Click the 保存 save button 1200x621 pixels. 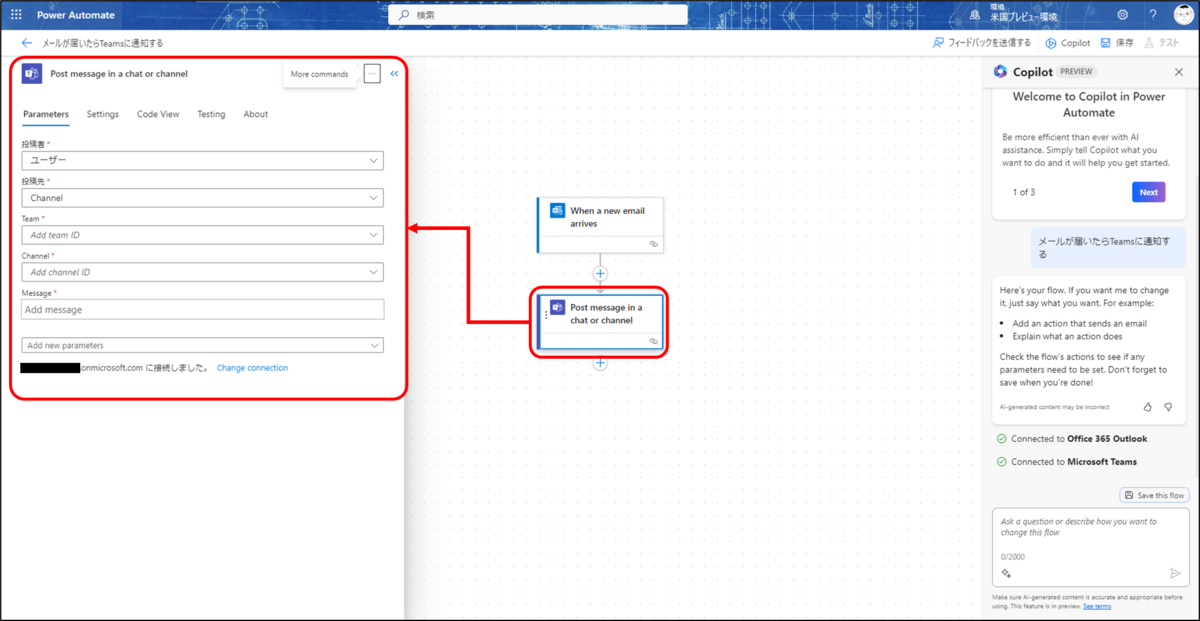point(1117,43)
